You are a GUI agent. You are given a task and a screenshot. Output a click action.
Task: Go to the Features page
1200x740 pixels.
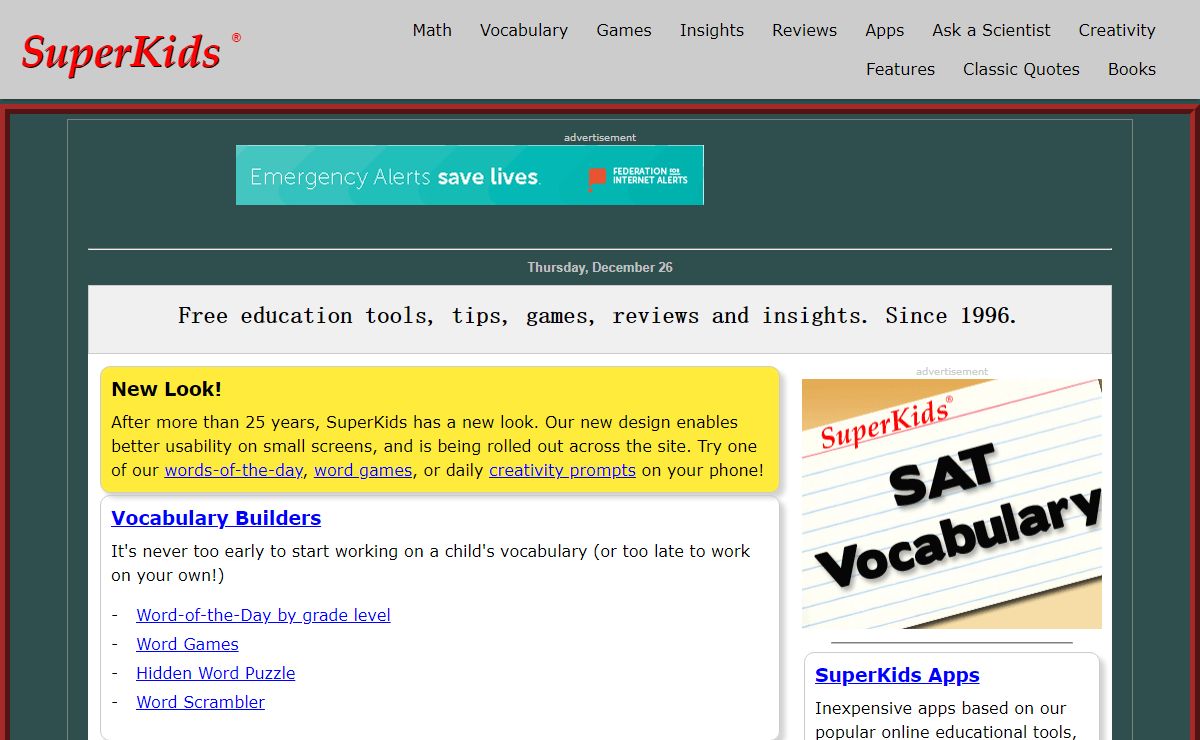900,69
